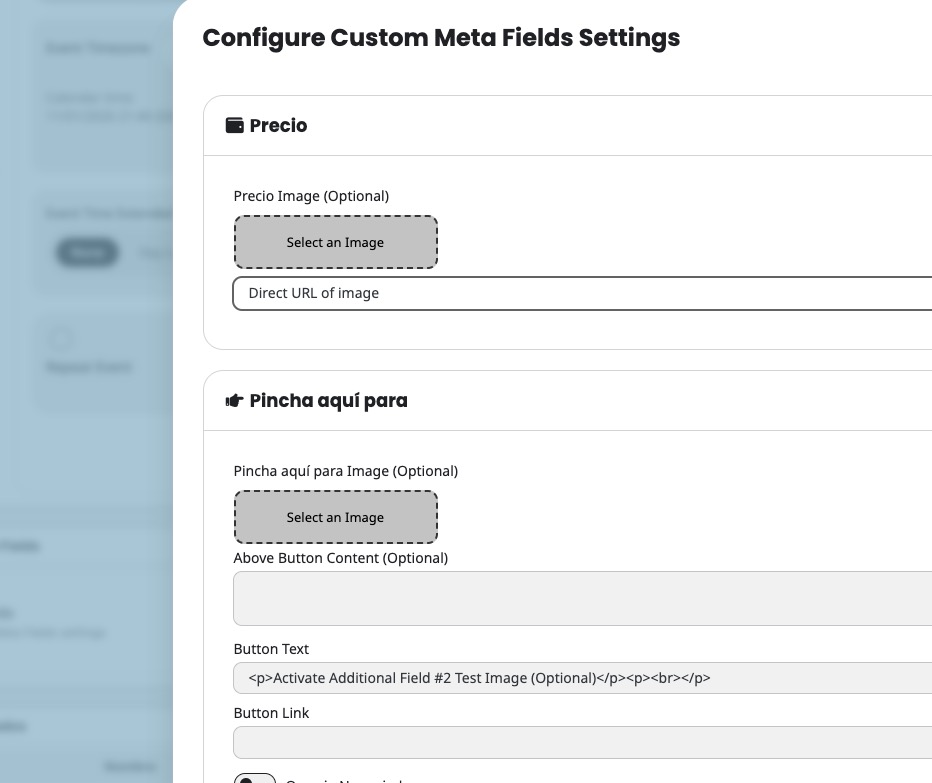Image resolution: width=932 pixels, height=783 pixels.
Task: Focus the empty Button Link field
Action: (x=582, y=742)
